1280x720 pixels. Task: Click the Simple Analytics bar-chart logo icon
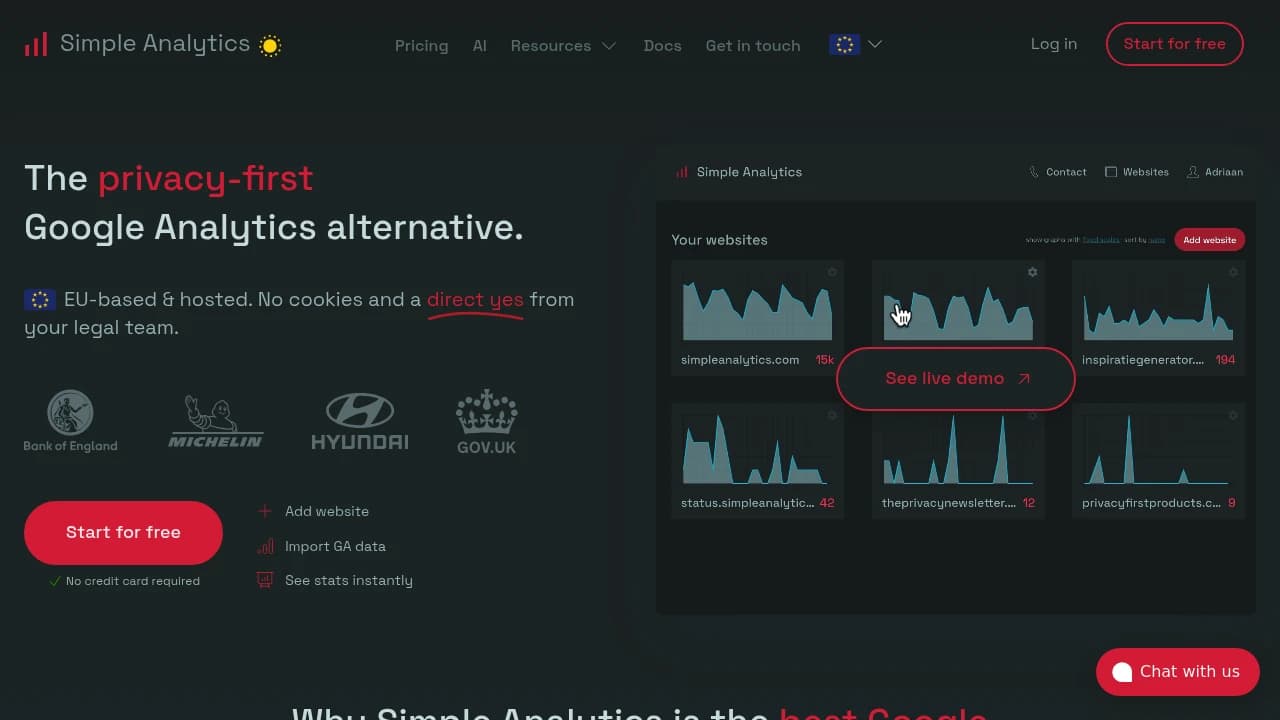pos(36,44)
